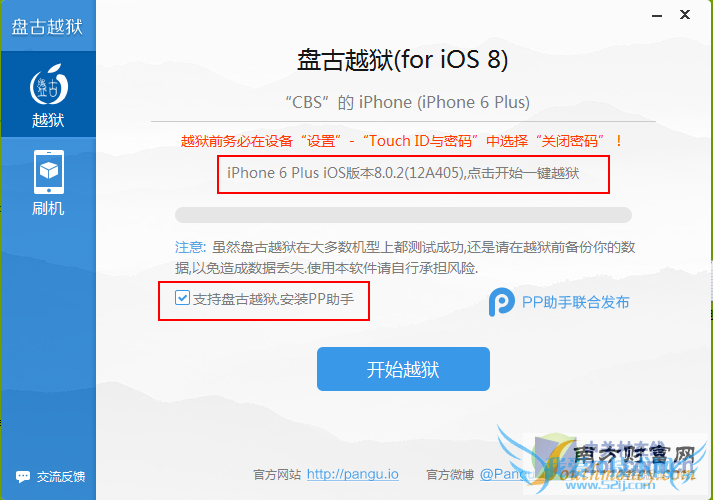Minimize the Pangu jailbreak window

[x=656, y=16]
